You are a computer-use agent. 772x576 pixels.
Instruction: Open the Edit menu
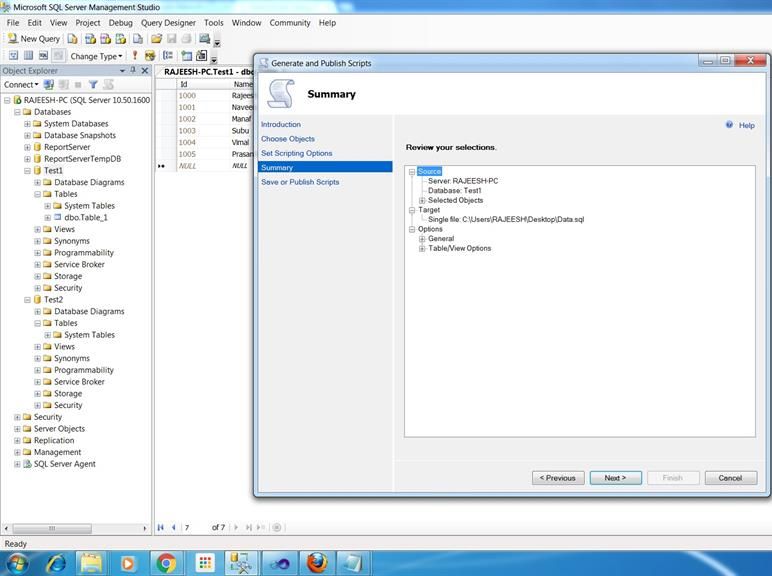tap(34, 23)
